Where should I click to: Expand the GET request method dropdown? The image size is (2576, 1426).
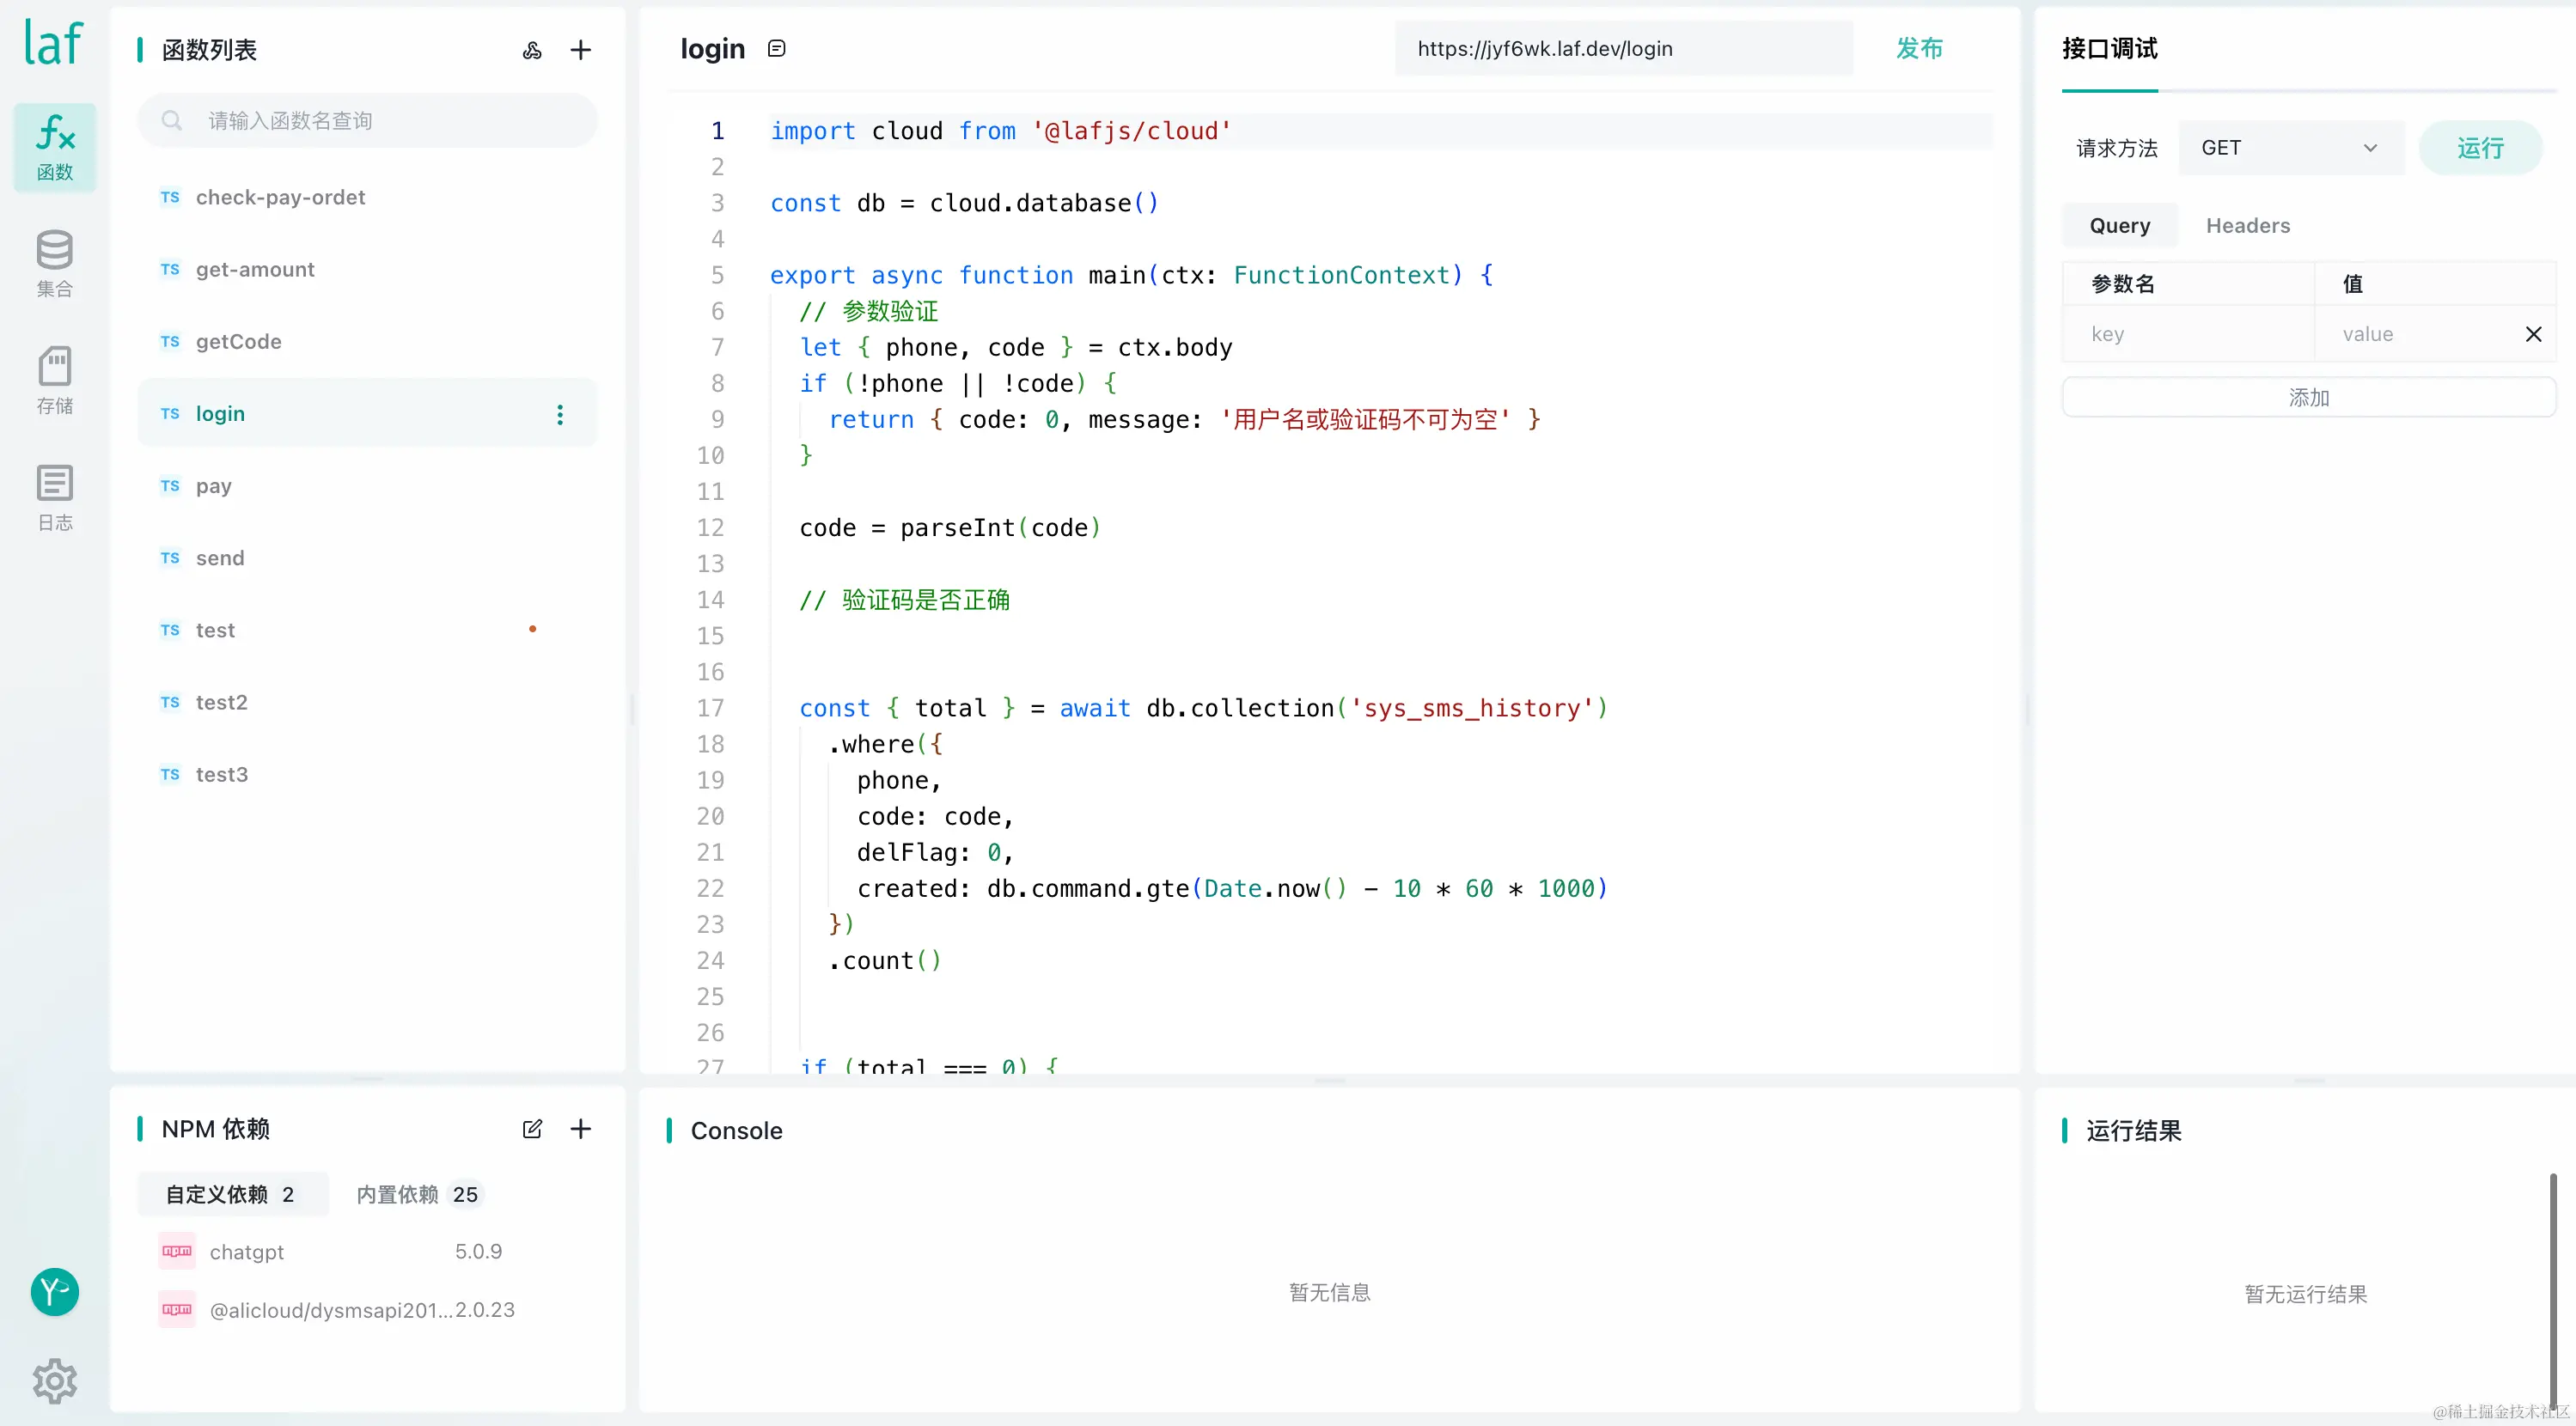point(2290,148)
